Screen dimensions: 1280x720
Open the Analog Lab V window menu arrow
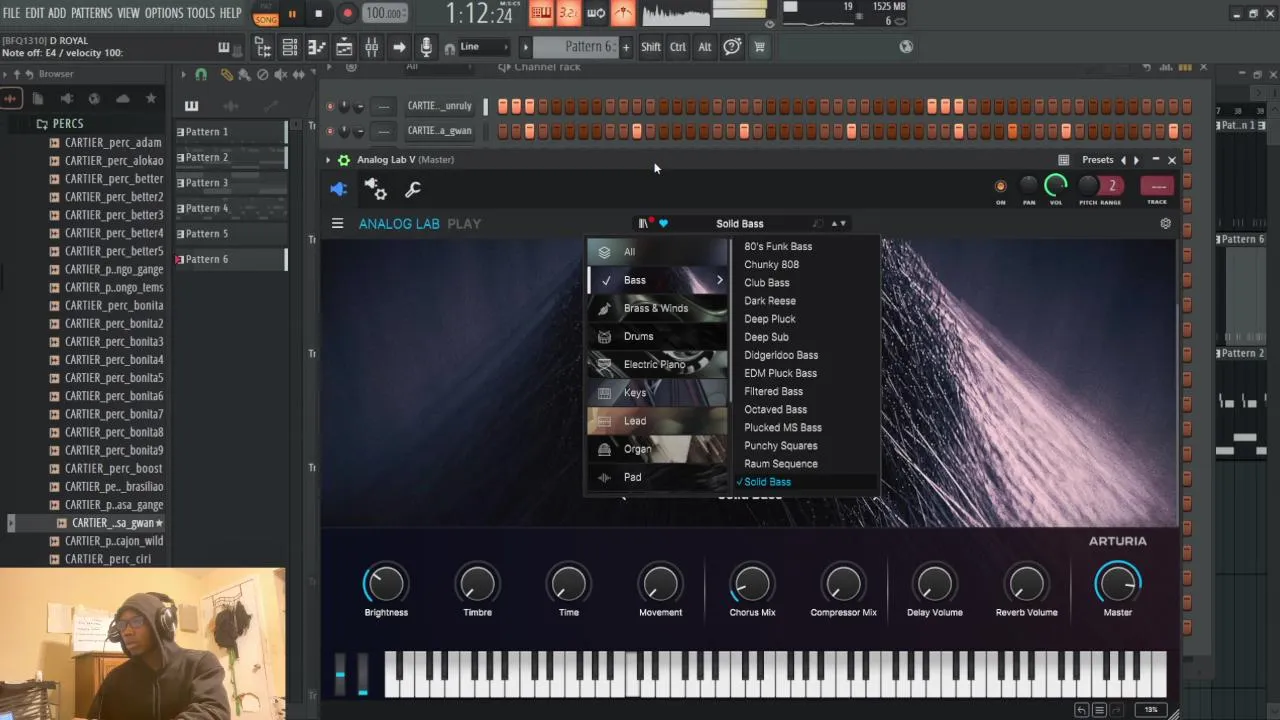tap(328, 160)
